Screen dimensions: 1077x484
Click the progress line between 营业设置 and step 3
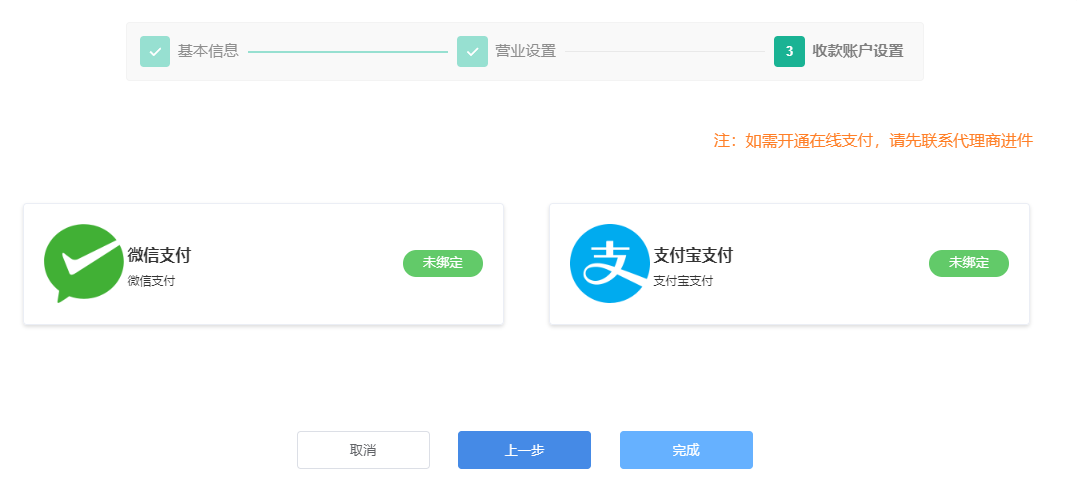coord(664,51)
